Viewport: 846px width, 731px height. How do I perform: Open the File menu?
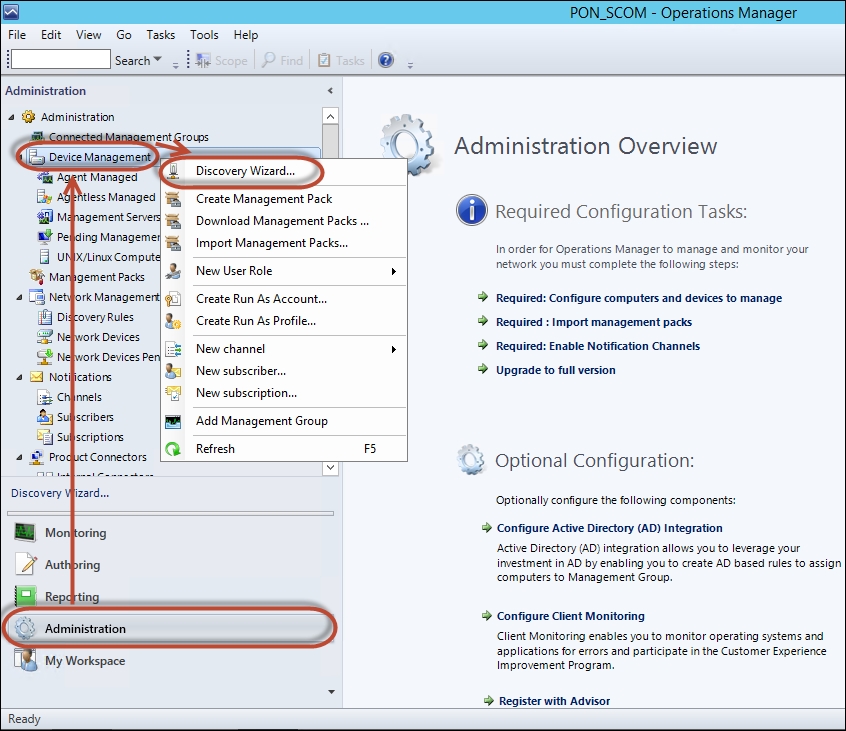pos(17,35)
